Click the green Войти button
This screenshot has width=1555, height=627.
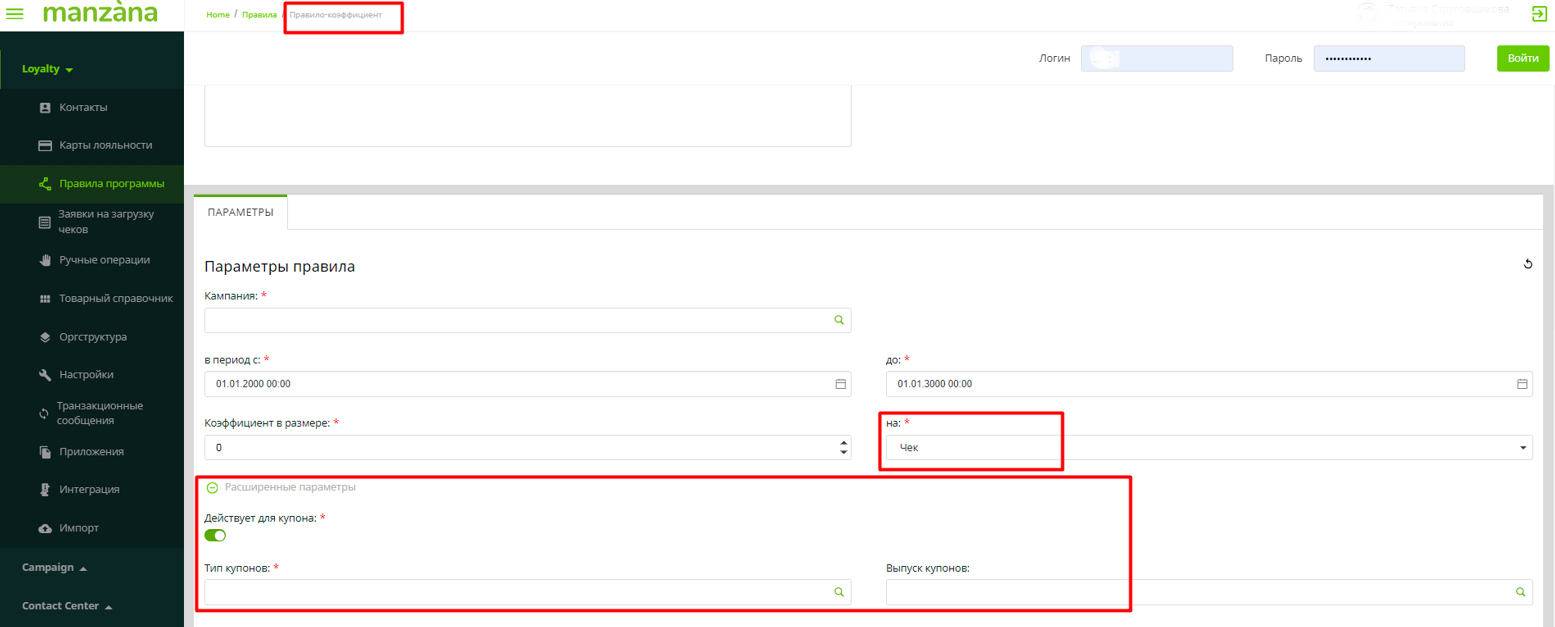point(1522,59)
